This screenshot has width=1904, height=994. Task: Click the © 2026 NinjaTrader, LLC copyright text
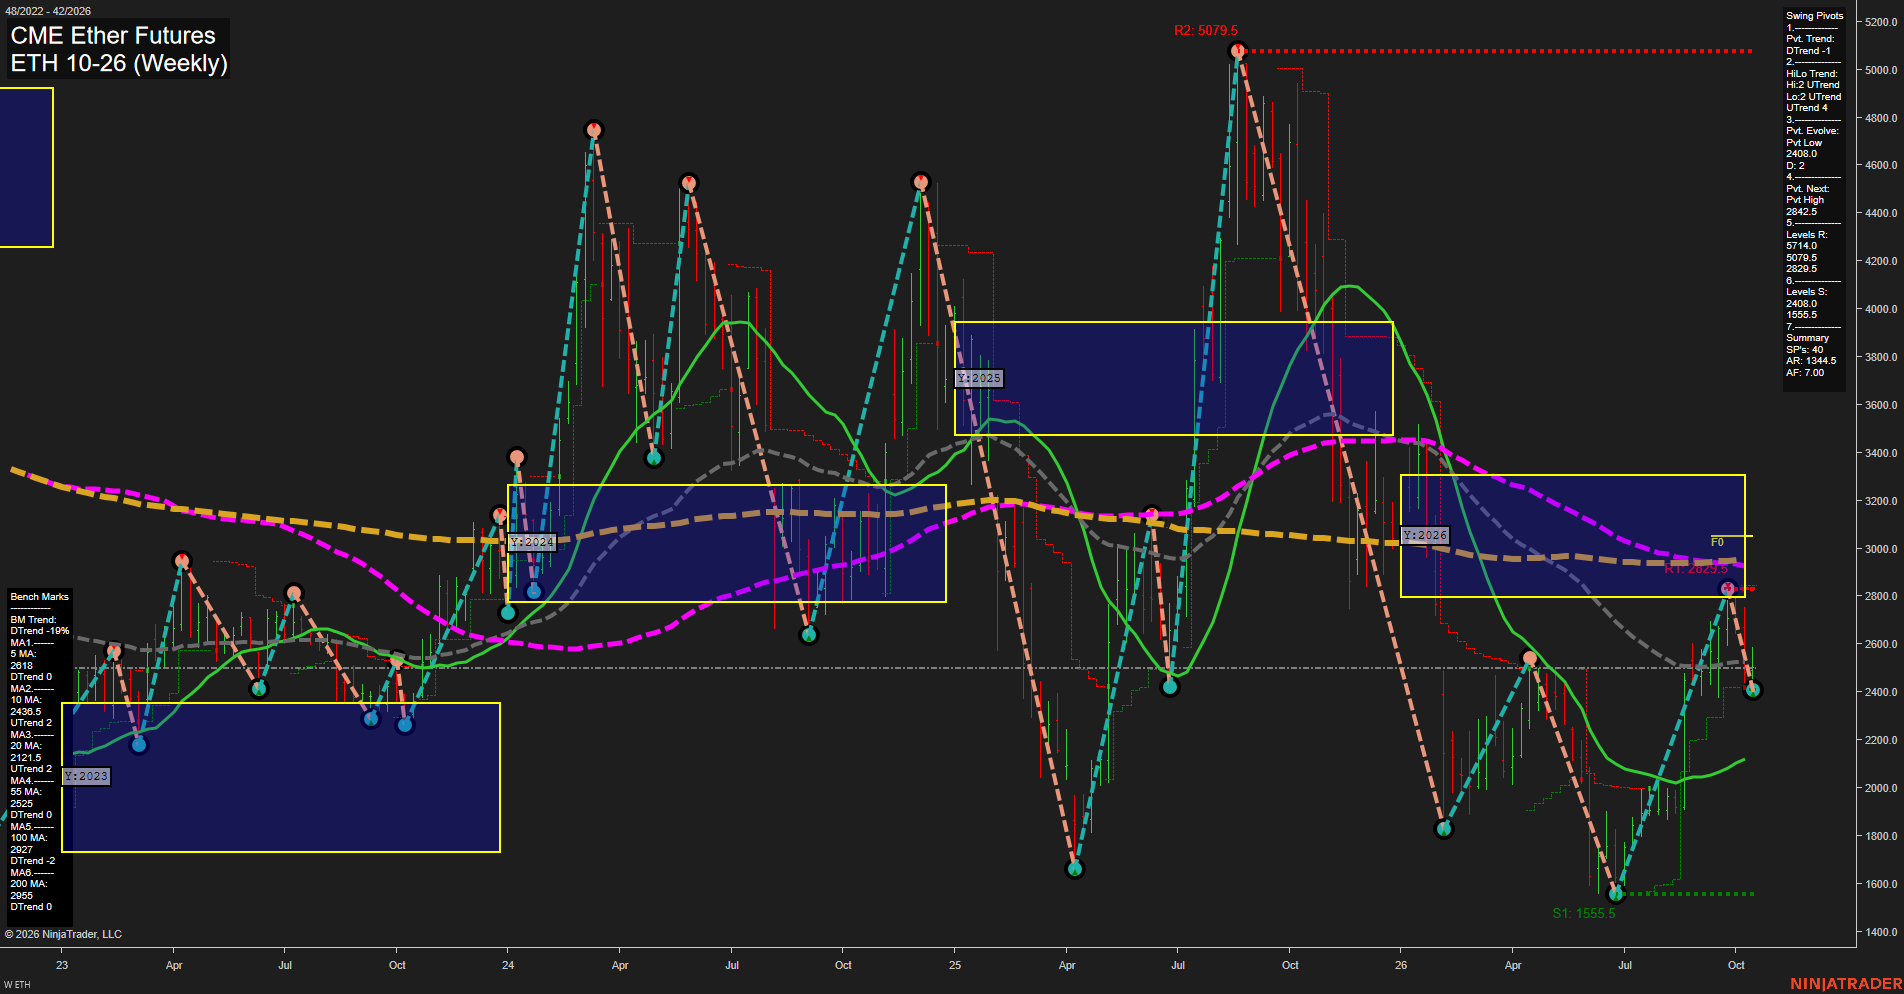(63, 934)
